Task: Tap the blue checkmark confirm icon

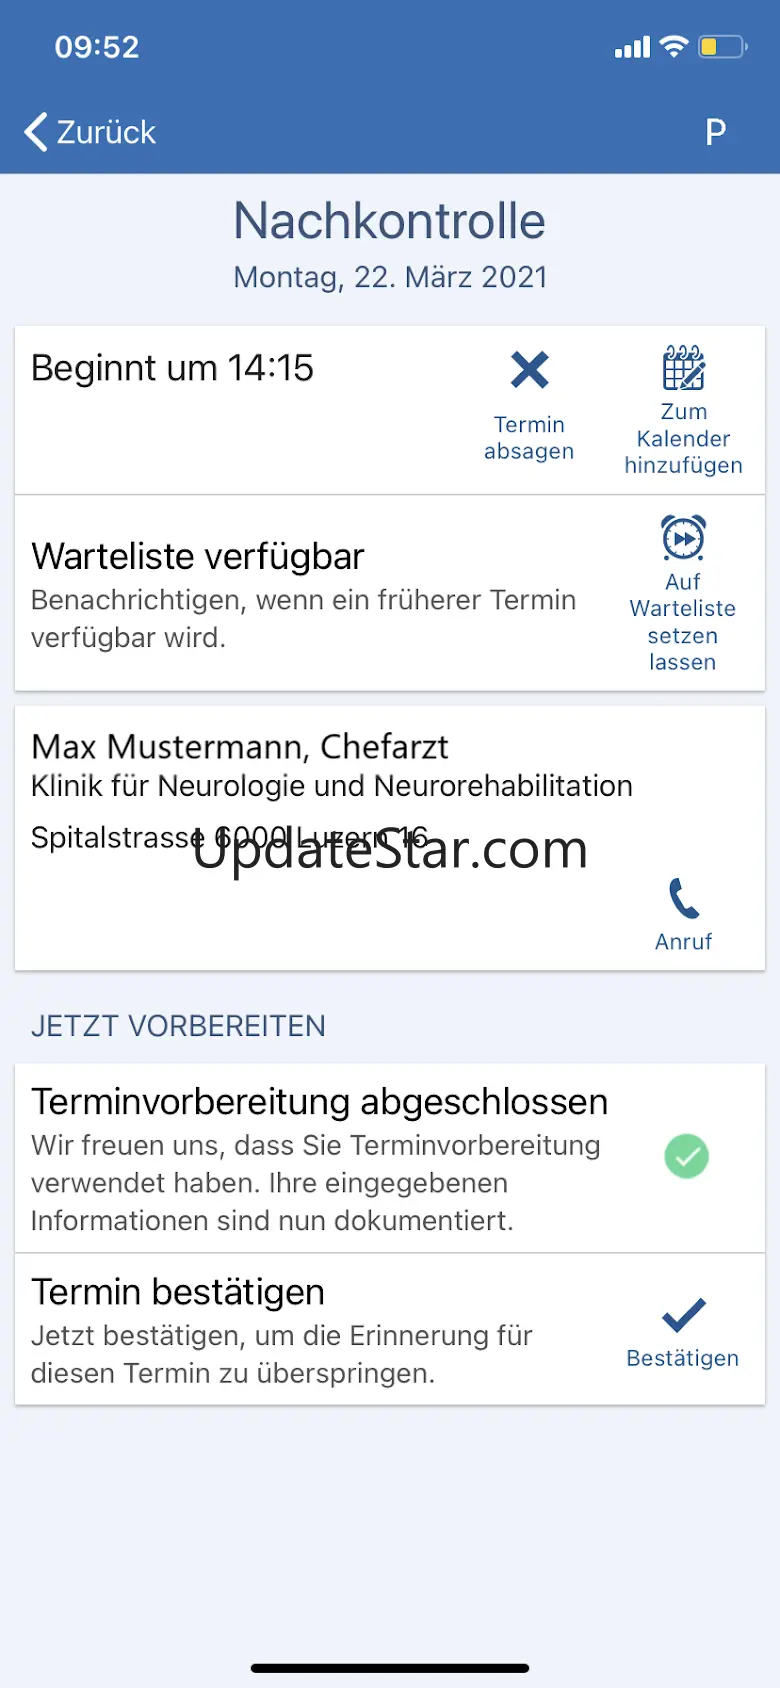Action: coord(684,1315)
